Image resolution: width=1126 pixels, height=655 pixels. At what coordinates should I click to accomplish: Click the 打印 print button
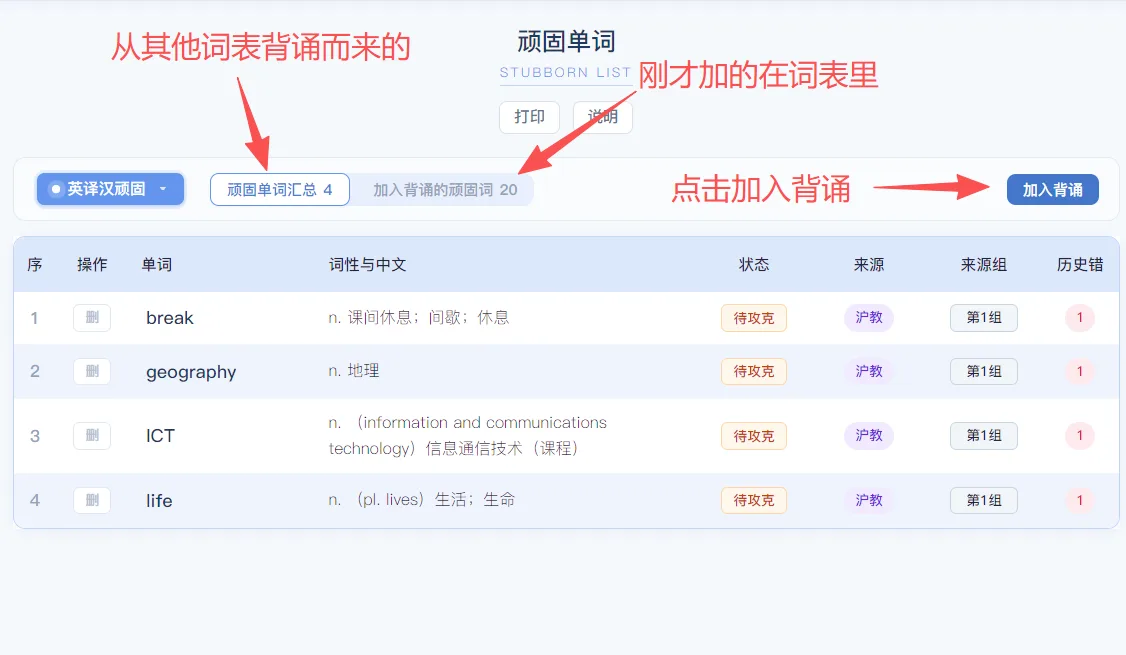(x=529, y=116)
